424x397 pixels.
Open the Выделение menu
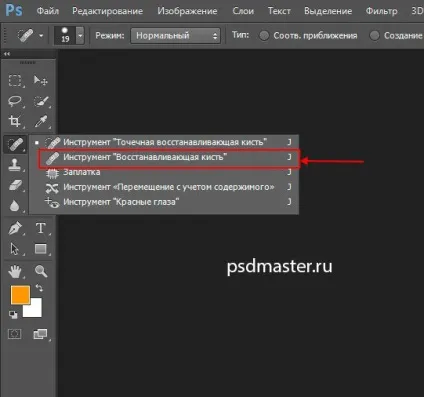point(328,11)
